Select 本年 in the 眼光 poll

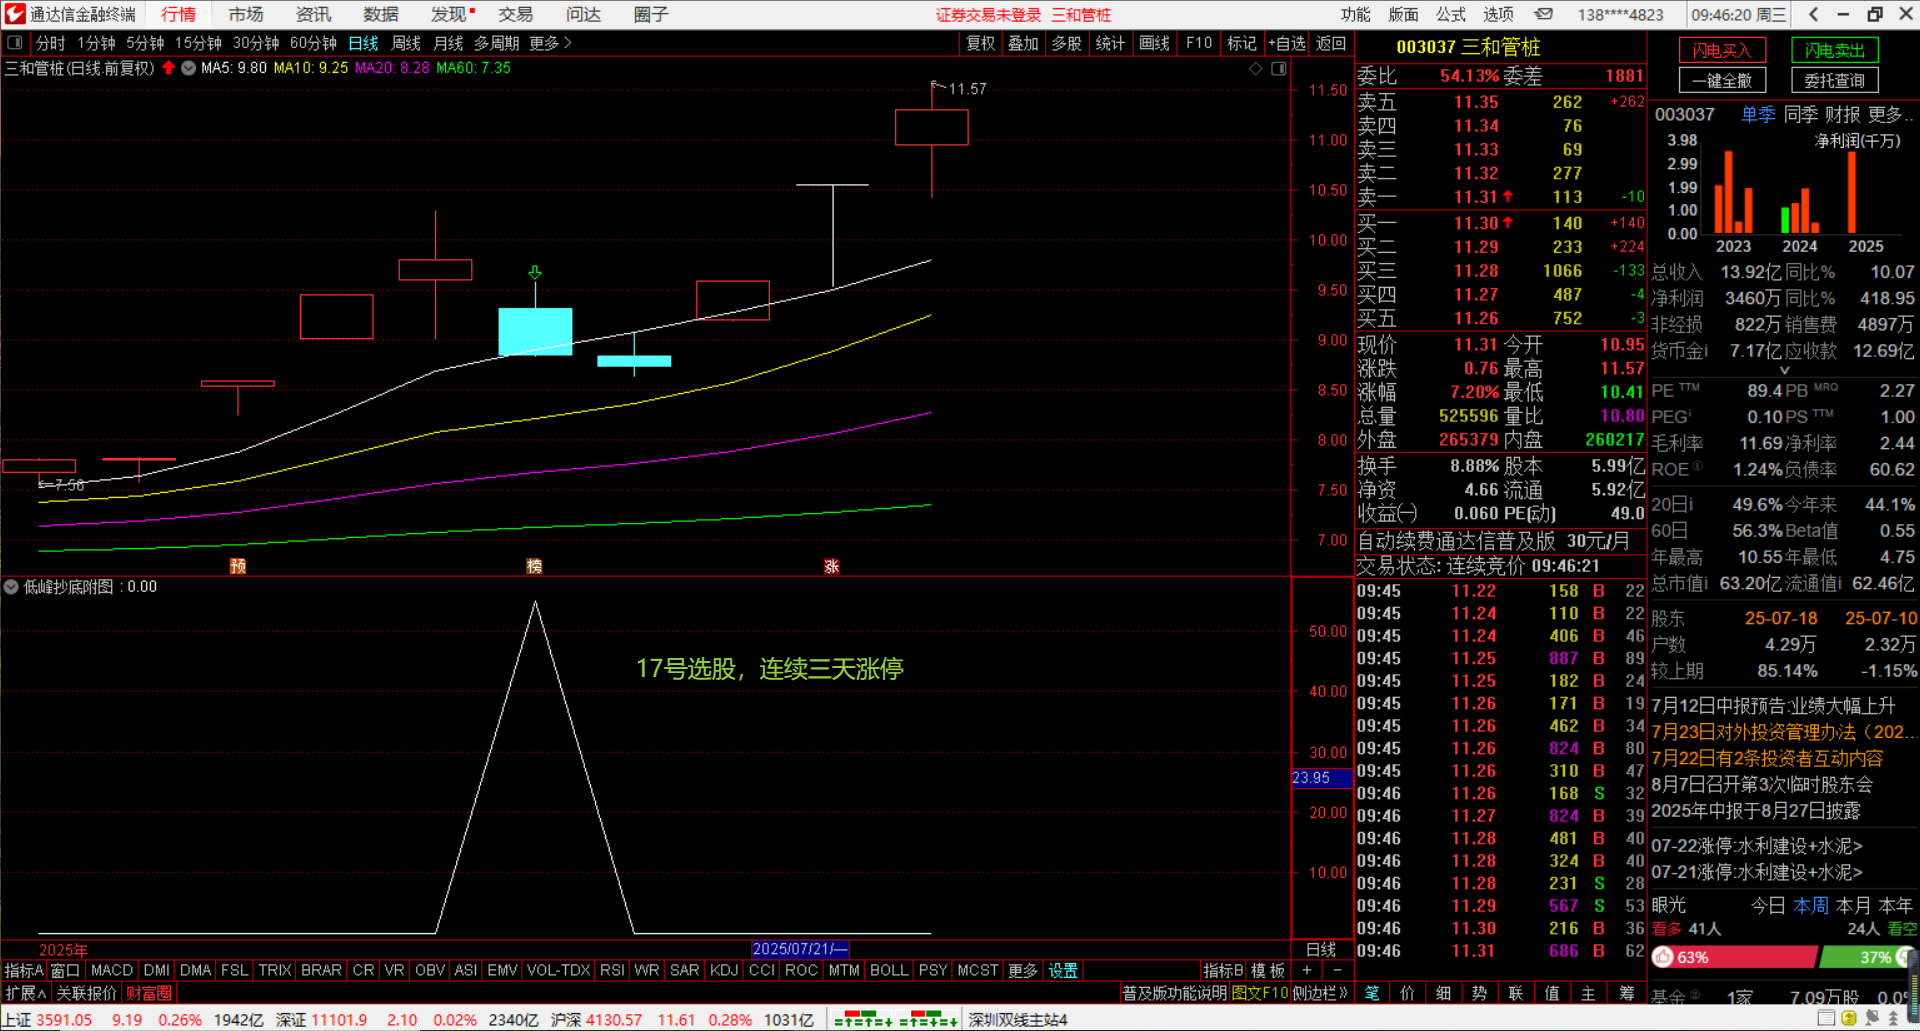1897,905
